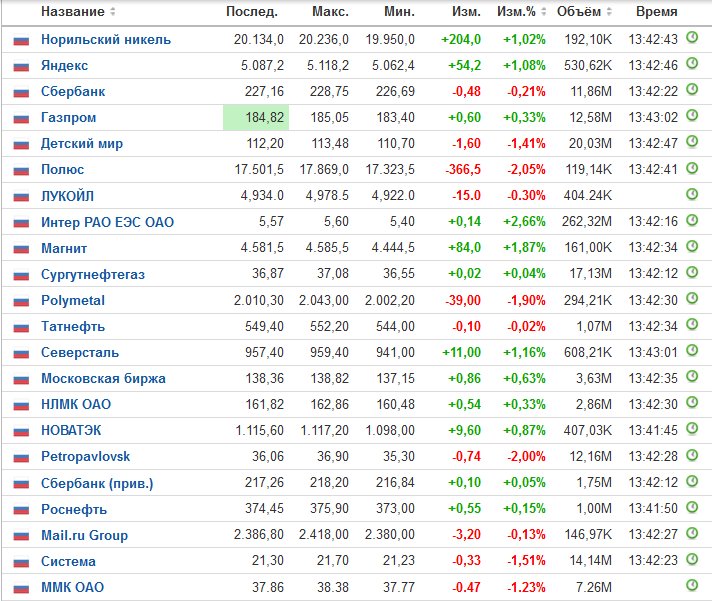
Task: Sort table by Название column arrows
Action: (x=113, y=11)
